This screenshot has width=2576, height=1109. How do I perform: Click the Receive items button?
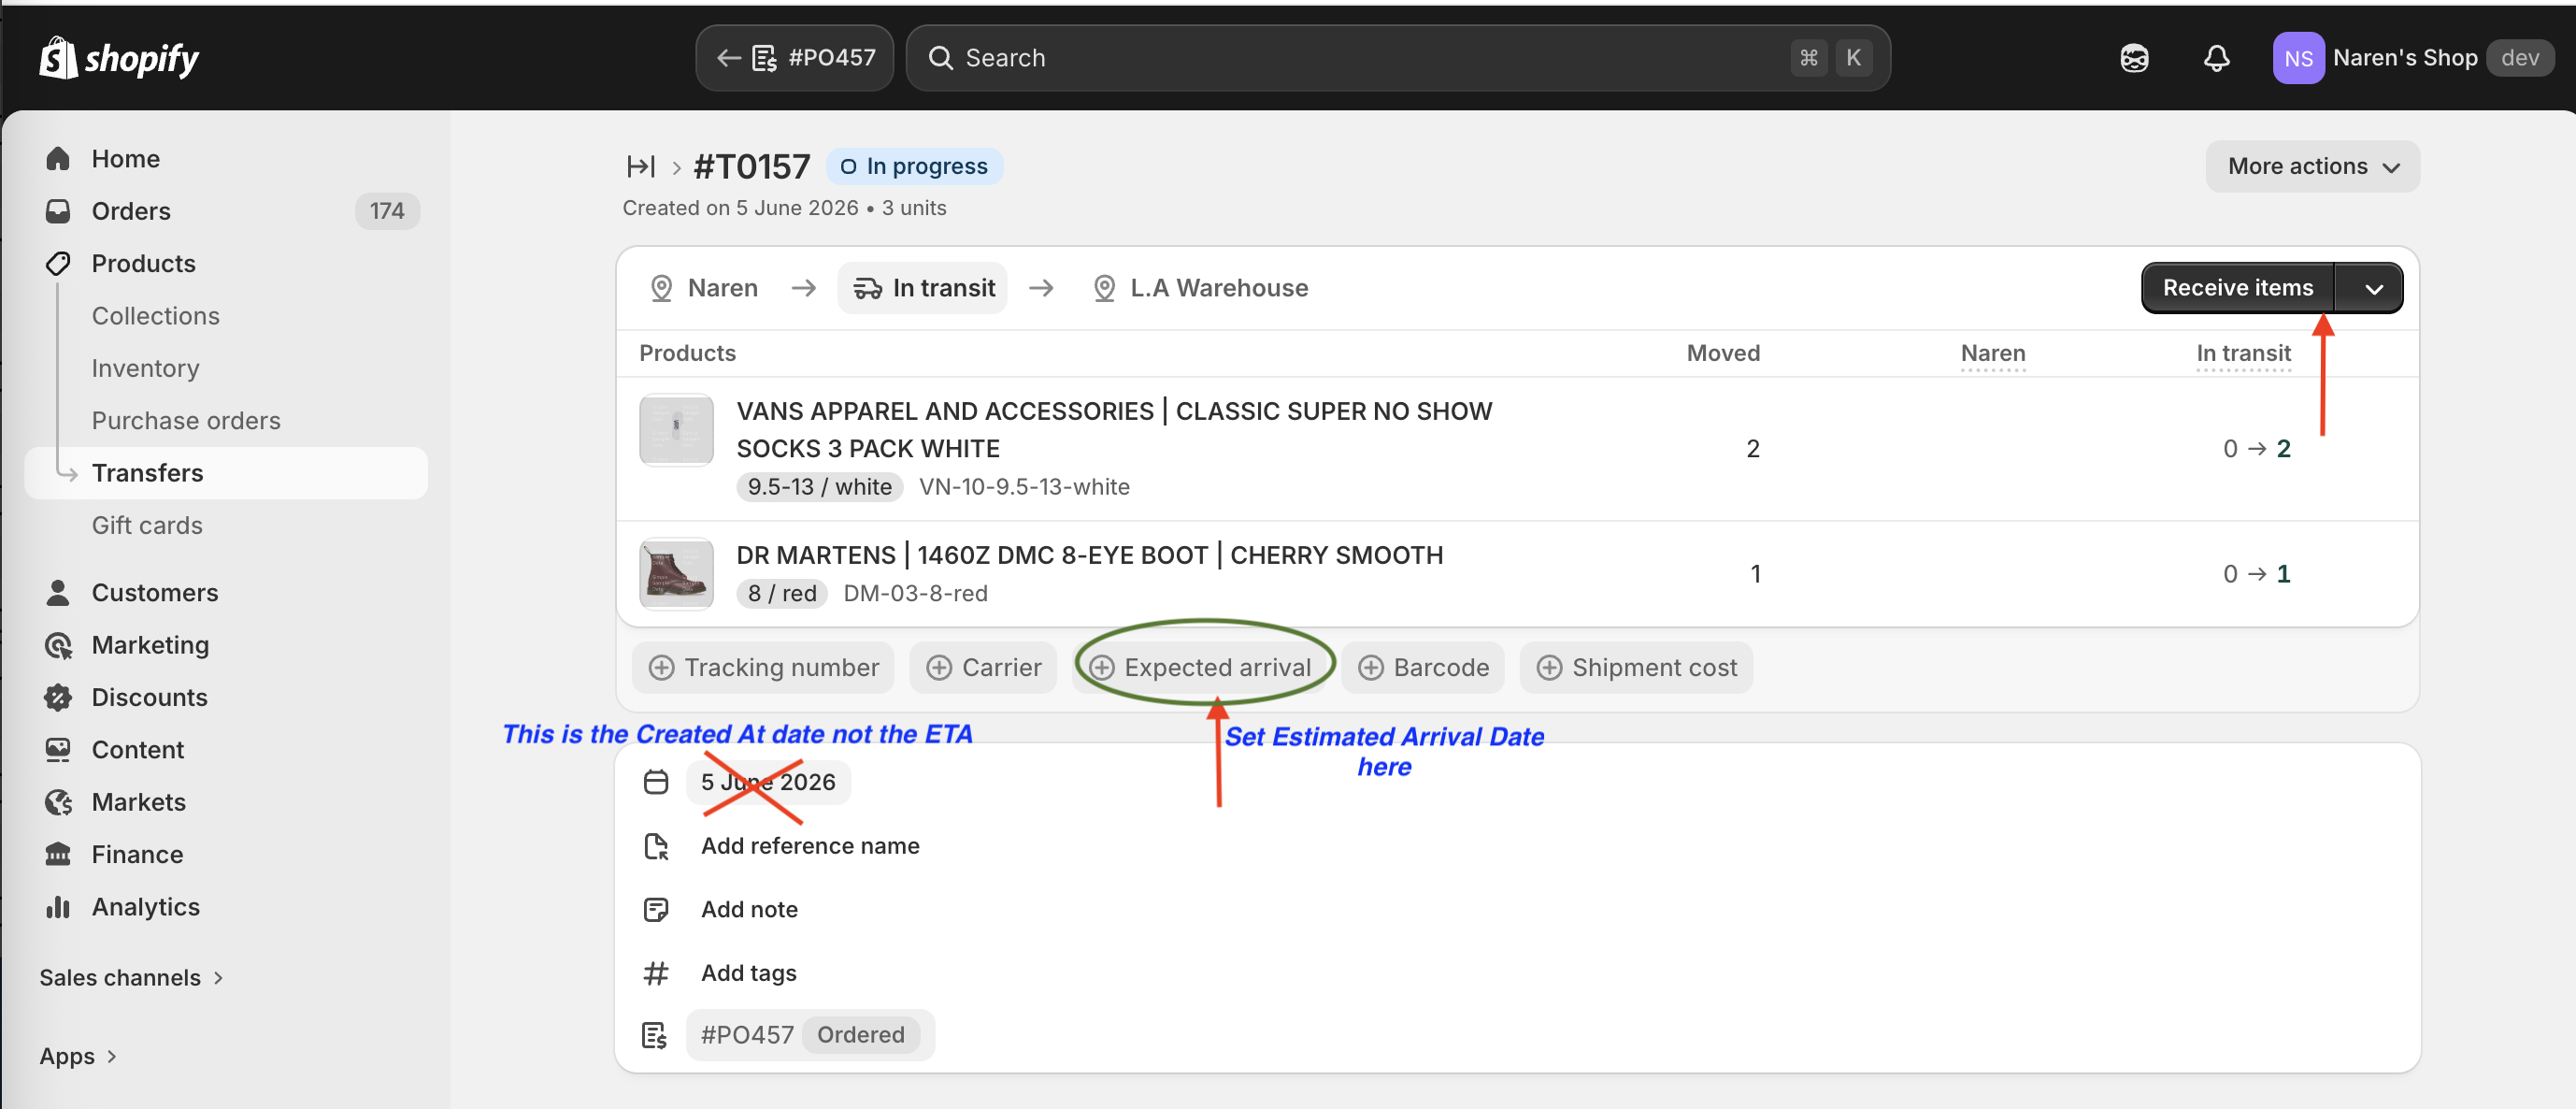click(2237, 288)
